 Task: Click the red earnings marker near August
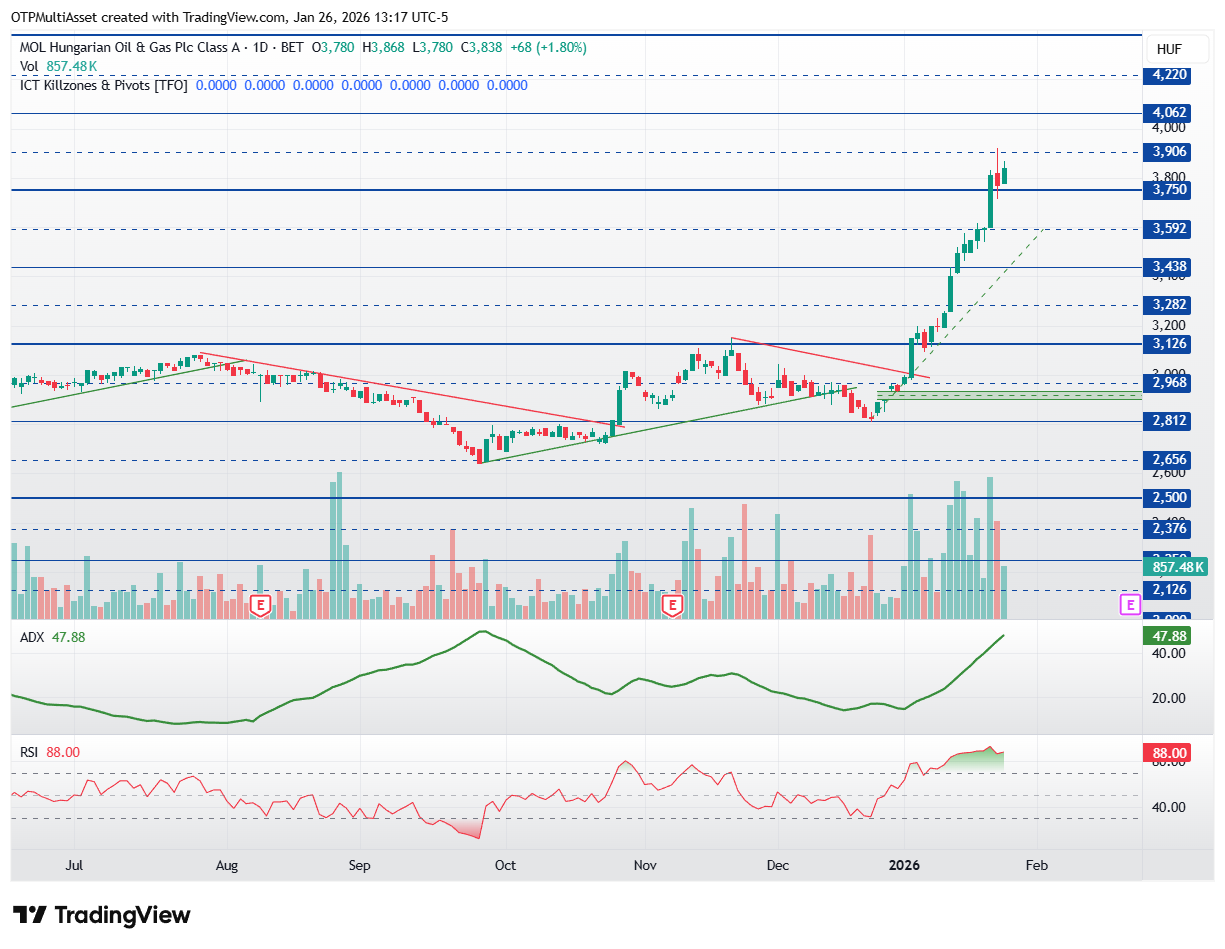click(x=261, y=605)
